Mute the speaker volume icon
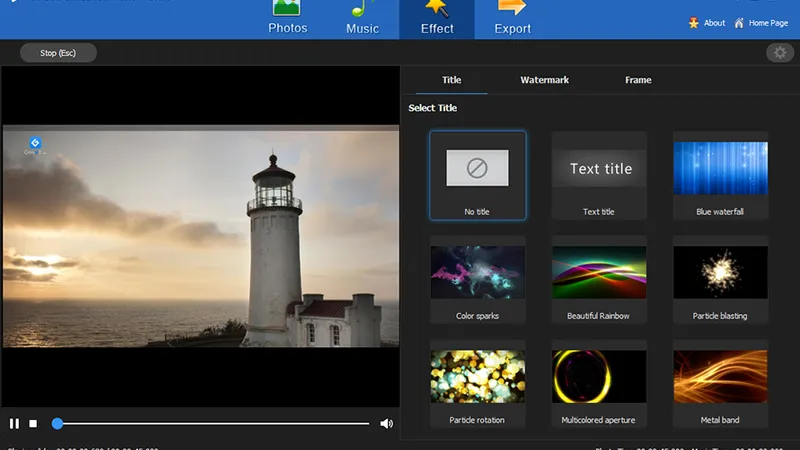This screenshot has height=450, width=800. point(386,424)
